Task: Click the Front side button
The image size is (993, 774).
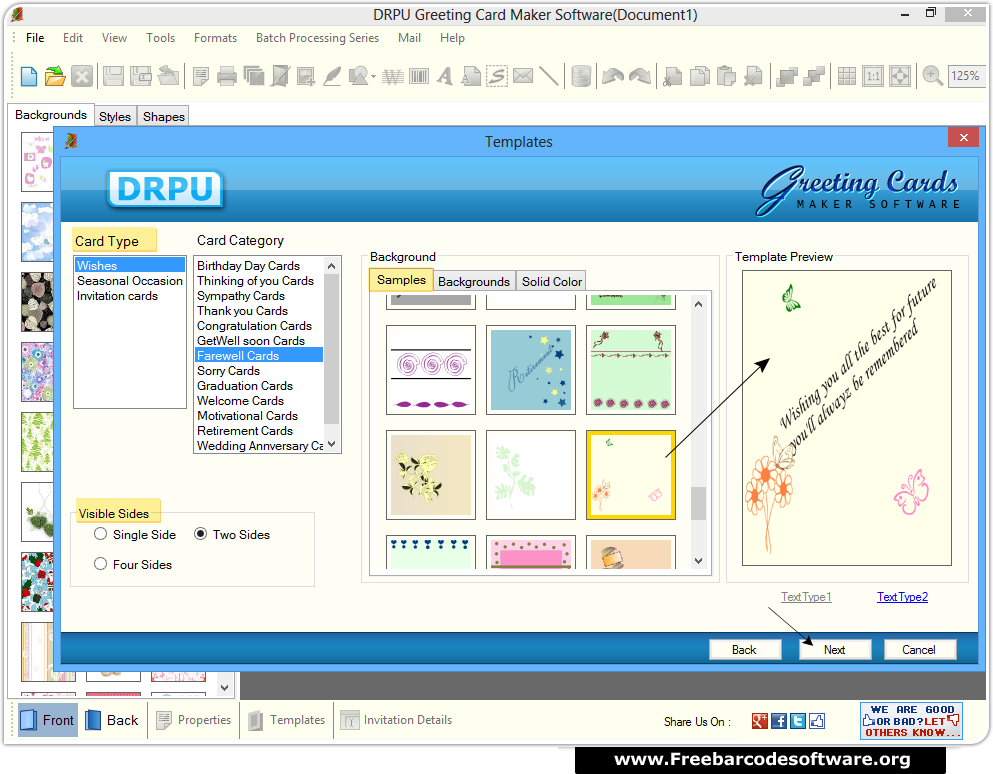Action: coord(48,720)
